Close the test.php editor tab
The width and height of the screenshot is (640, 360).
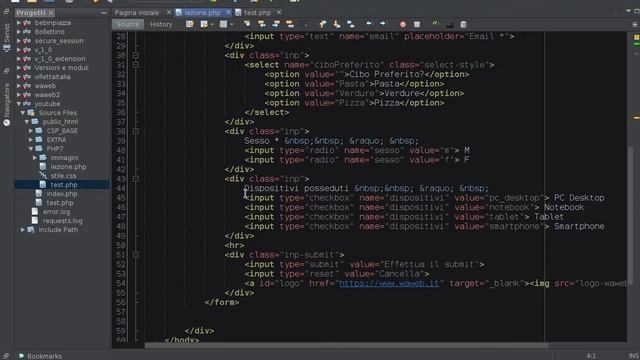279,13
